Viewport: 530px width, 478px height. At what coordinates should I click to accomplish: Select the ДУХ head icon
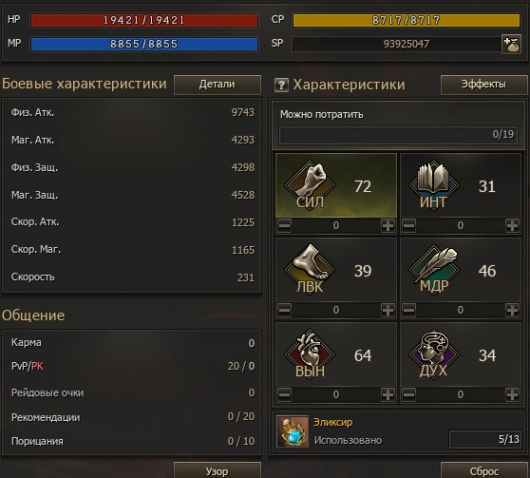434,354
